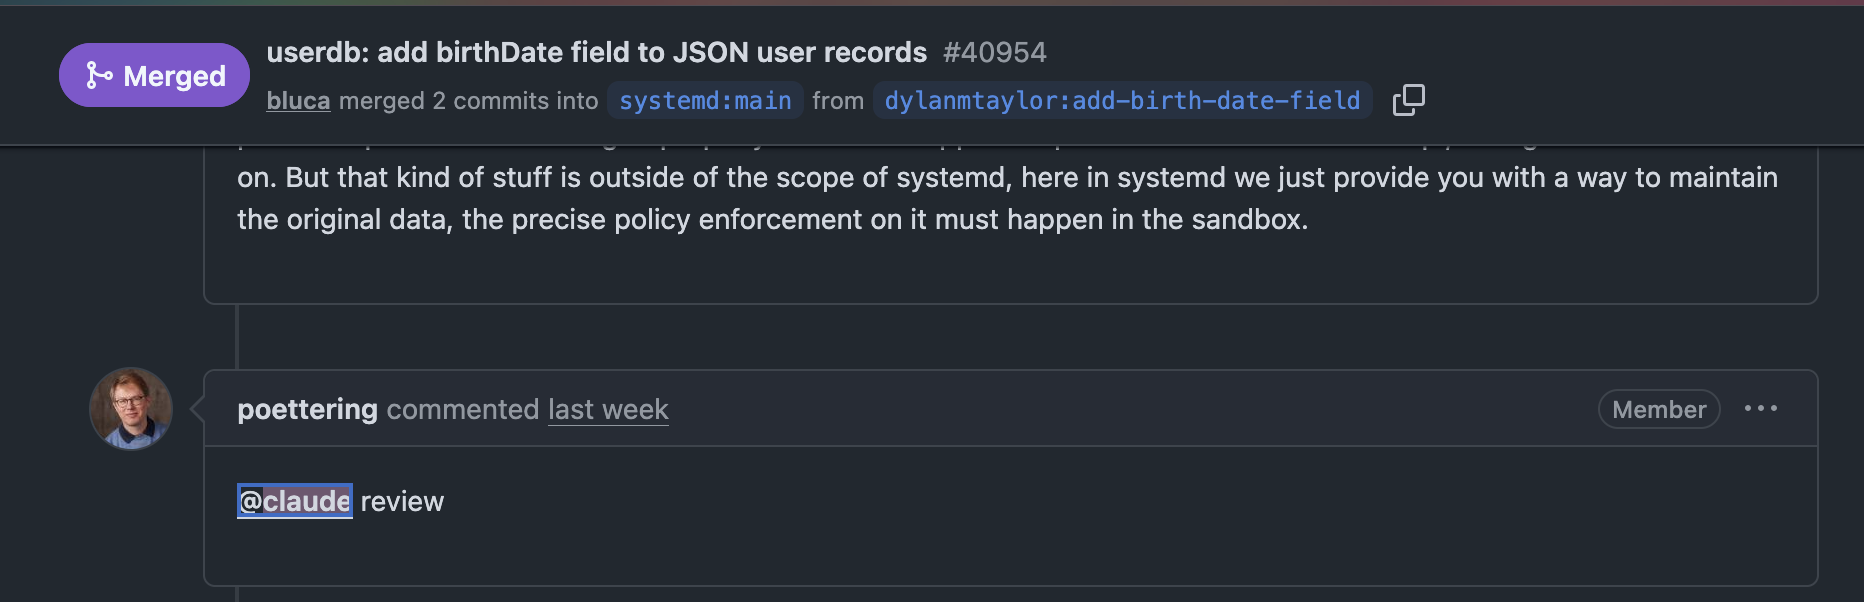Open the bluca user profile link

pyautogui.click(x=298, y=101)
